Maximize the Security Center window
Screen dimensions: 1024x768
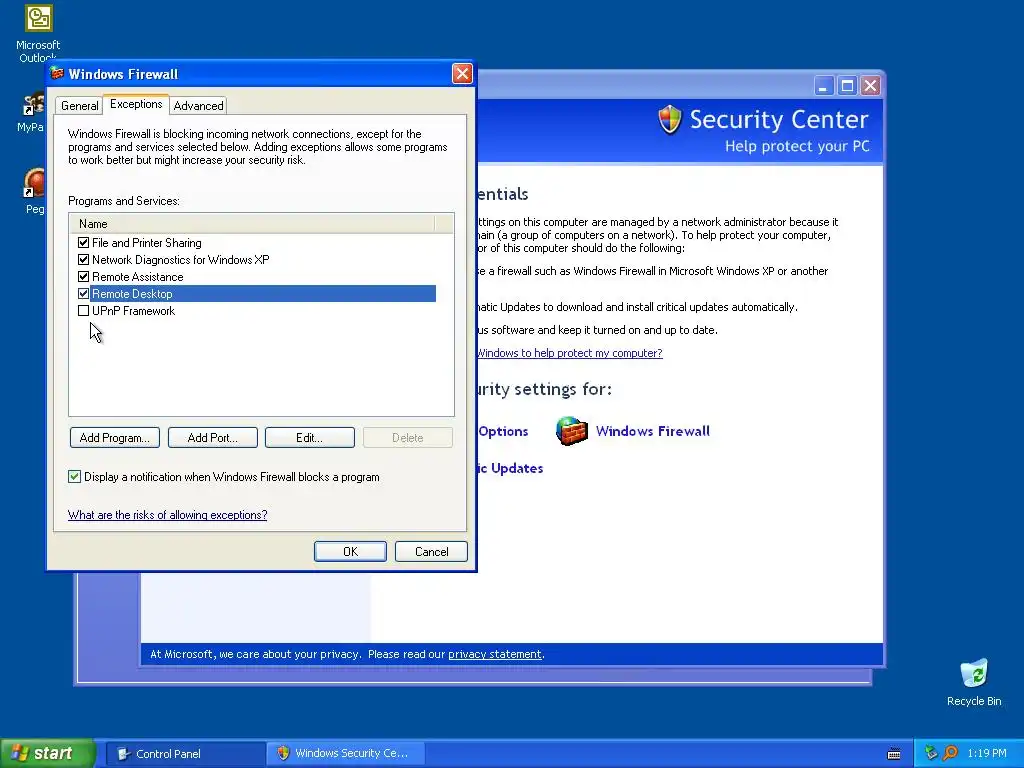[x=847, y=86]
